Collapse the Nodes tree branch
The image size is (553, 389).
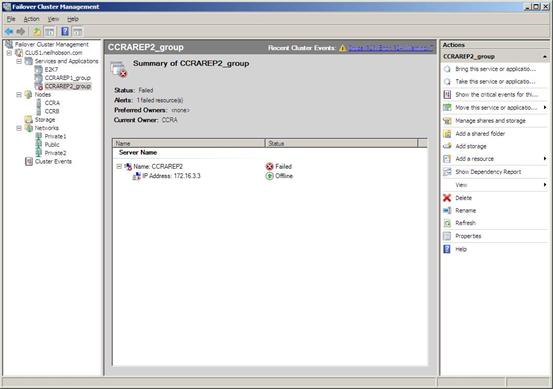coord(19,95)
